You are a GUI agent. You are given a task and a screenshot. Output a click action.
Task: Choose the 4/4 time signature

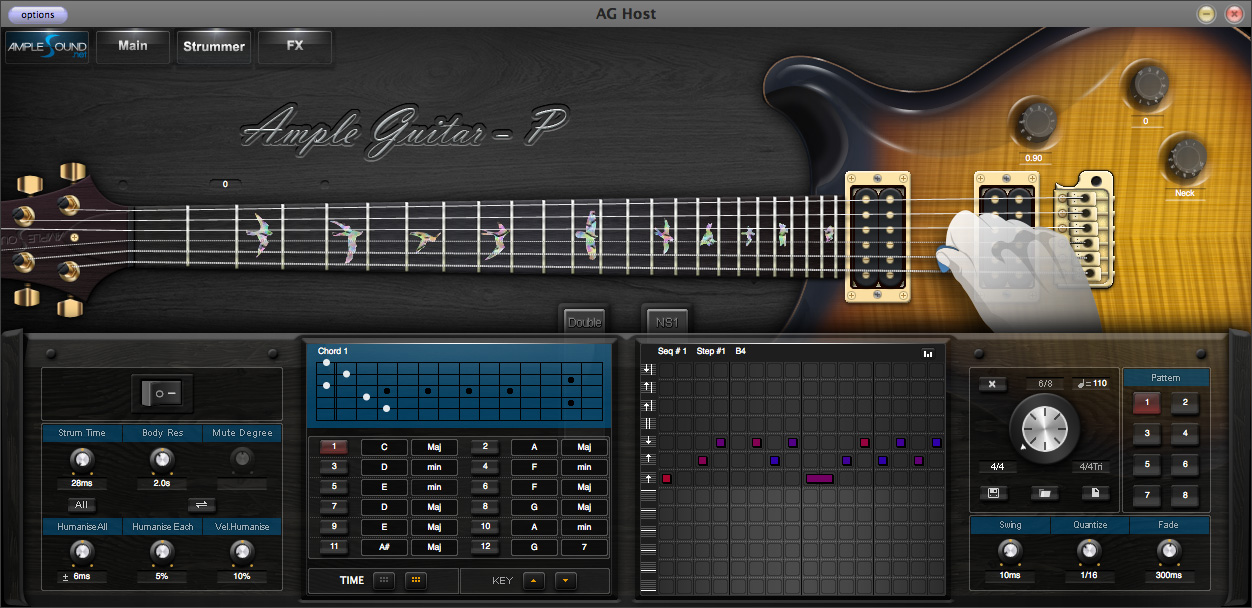pos(997,467)
